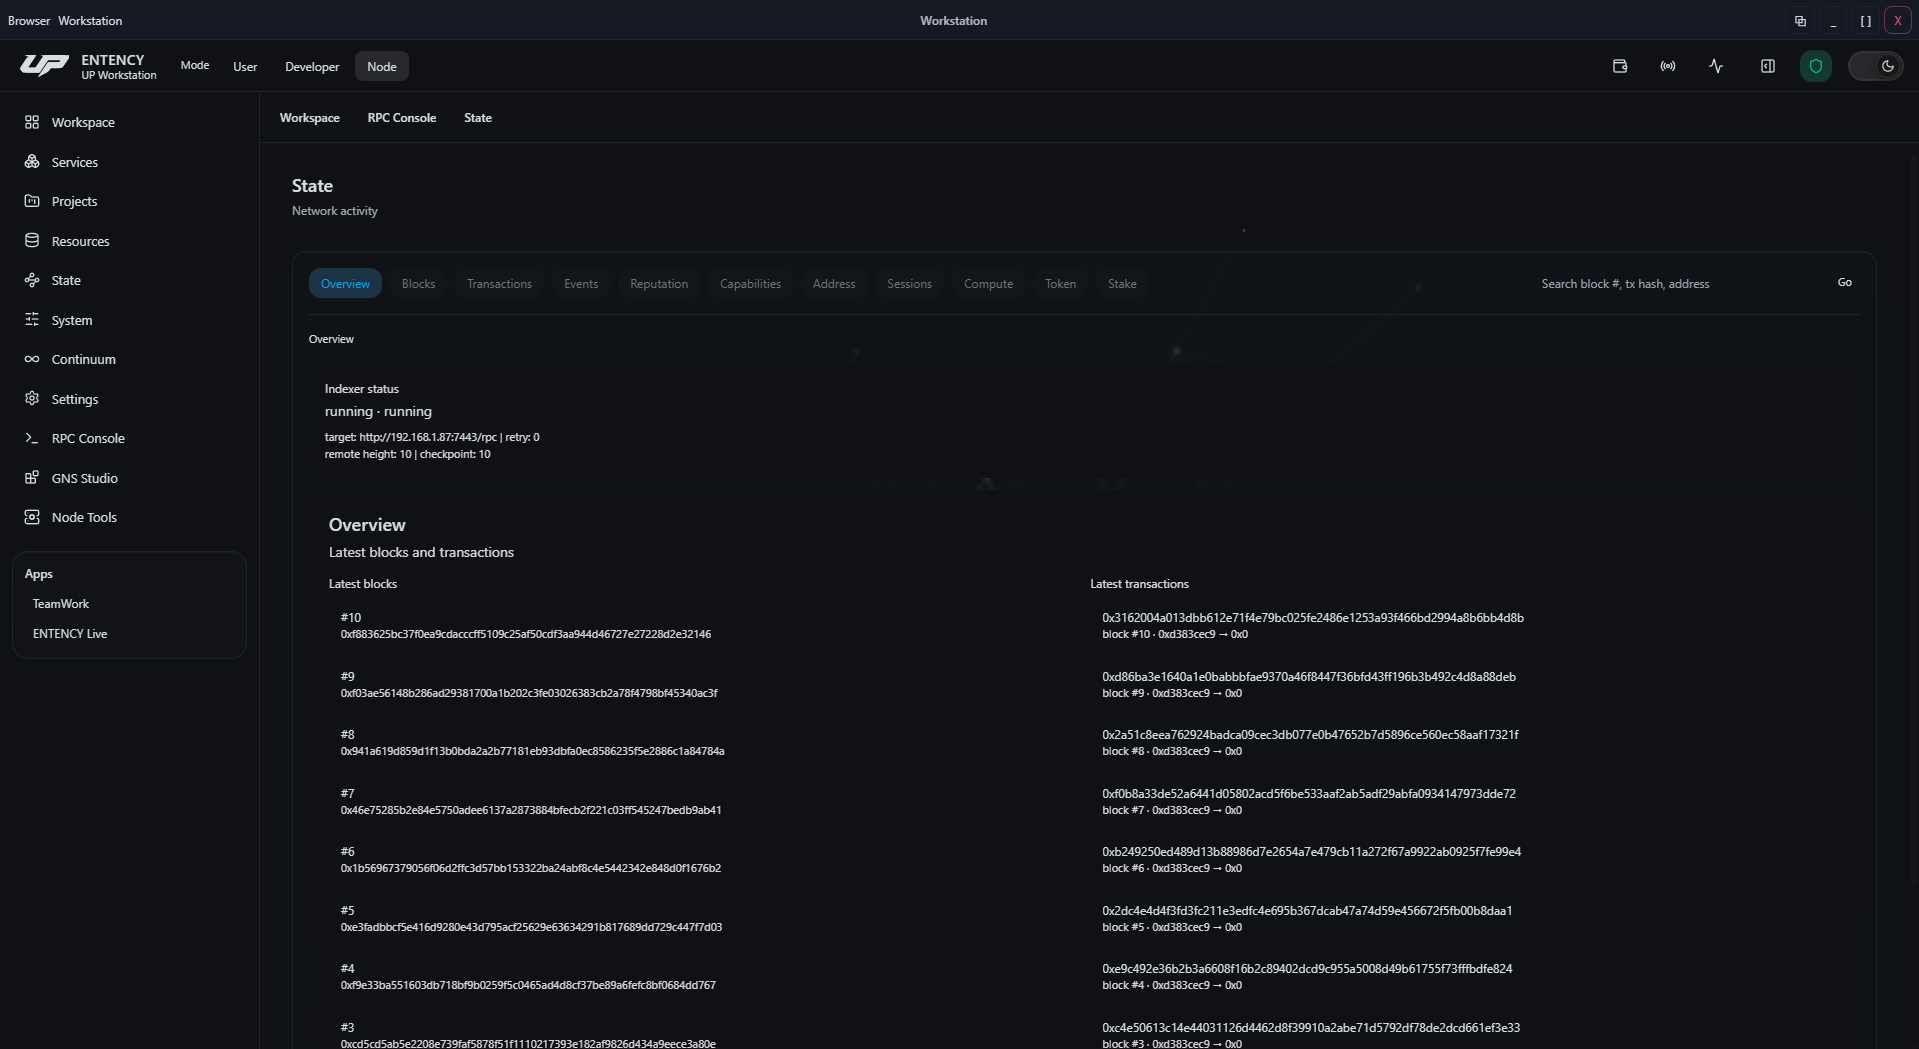Click the overlapping windows icon in title bar
Screen dimensions: 1919x1049
click(x=1800, y=20)
